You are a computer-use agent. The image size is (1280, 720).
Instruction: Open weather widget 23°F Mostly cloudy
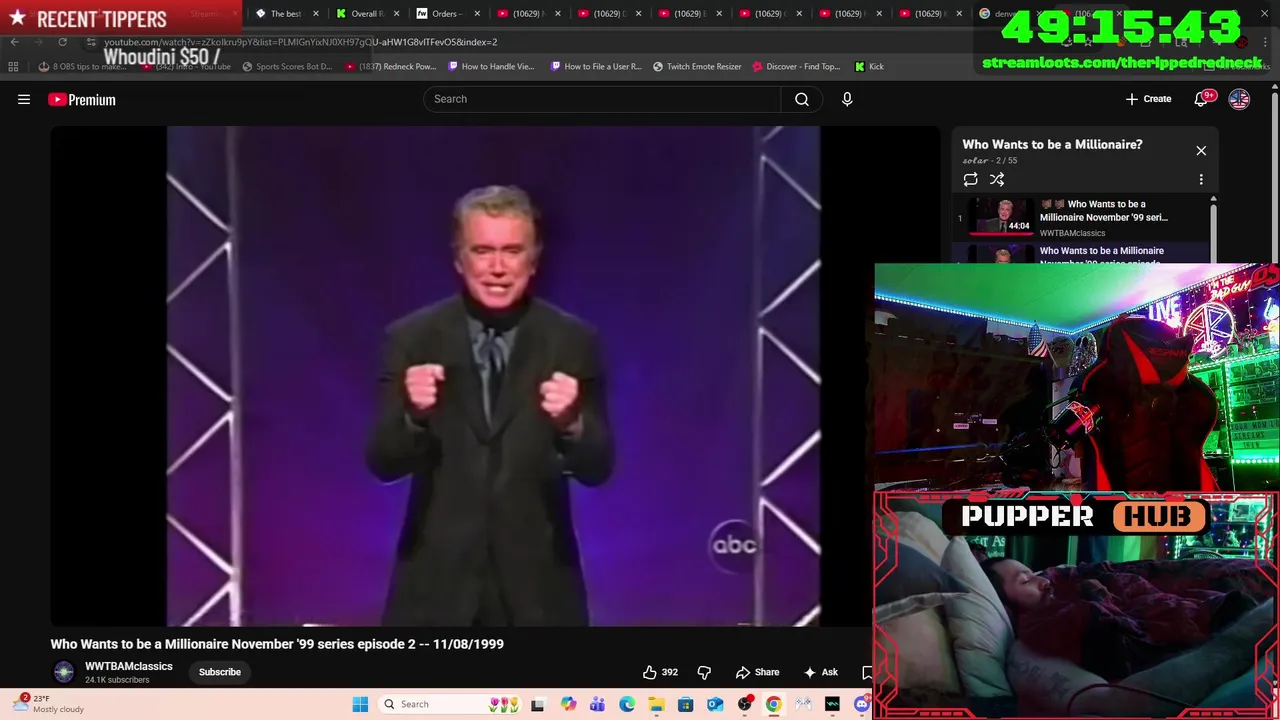pyautogui.click(x=50, y=704)
